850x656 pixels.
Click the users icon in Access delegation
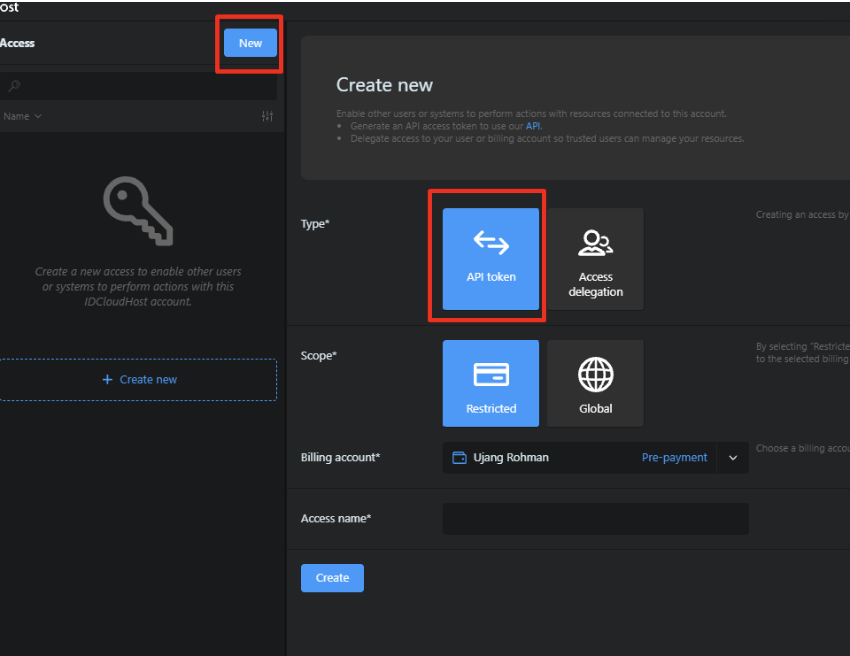595,242
